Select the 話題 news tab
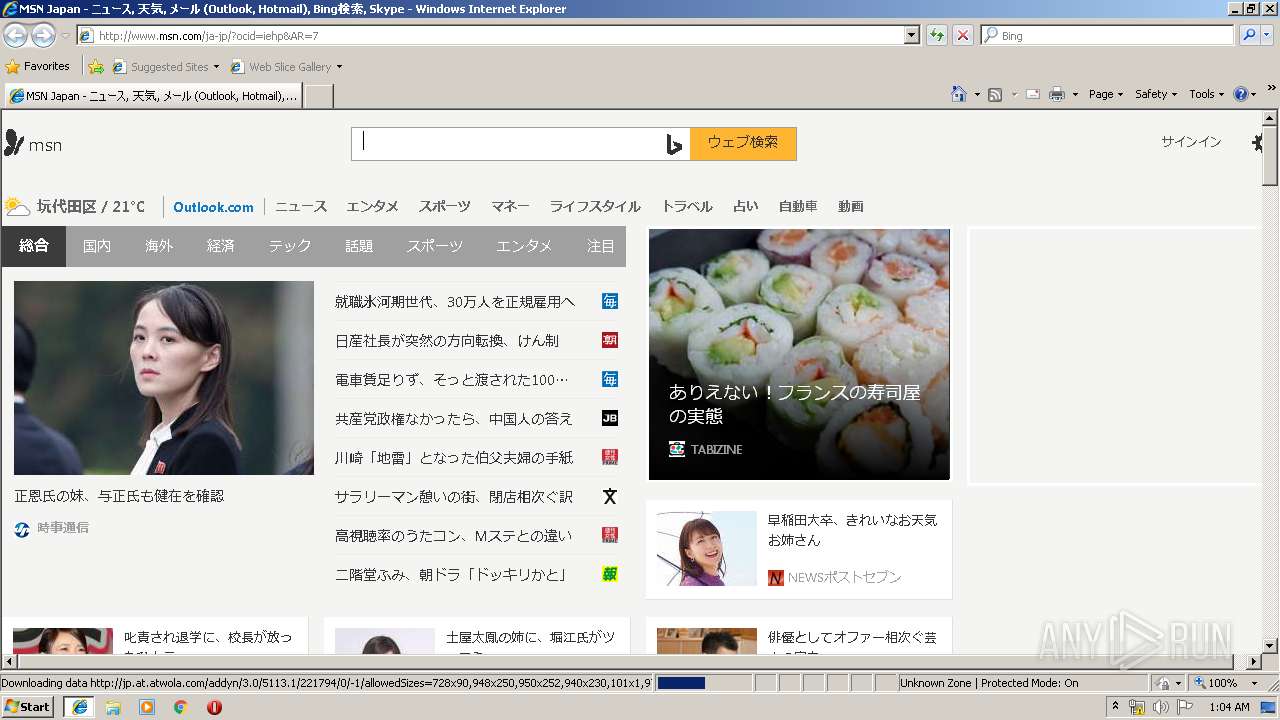This screenshot has height=720, width=1280. click(x=359, y=246)
